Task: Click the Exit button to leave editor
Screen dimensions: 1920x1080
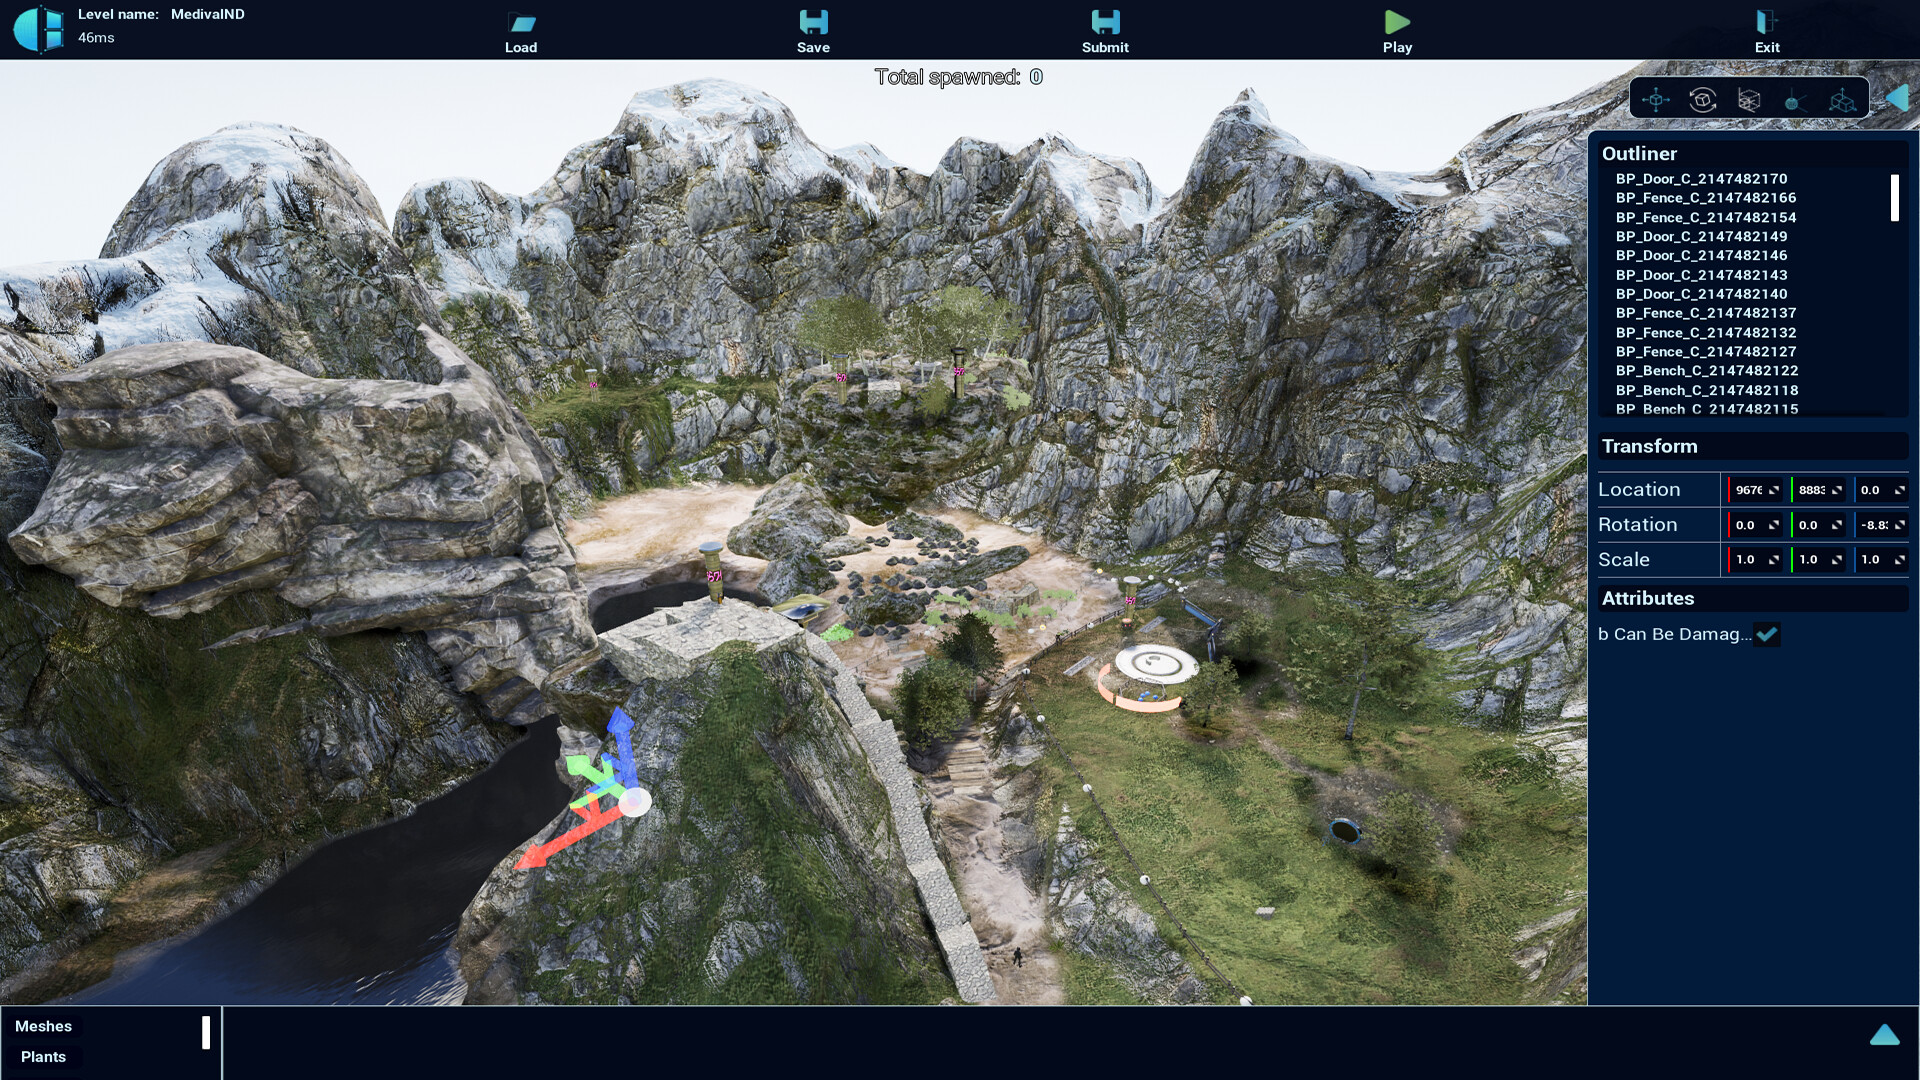Action: tap(1767, 32)
